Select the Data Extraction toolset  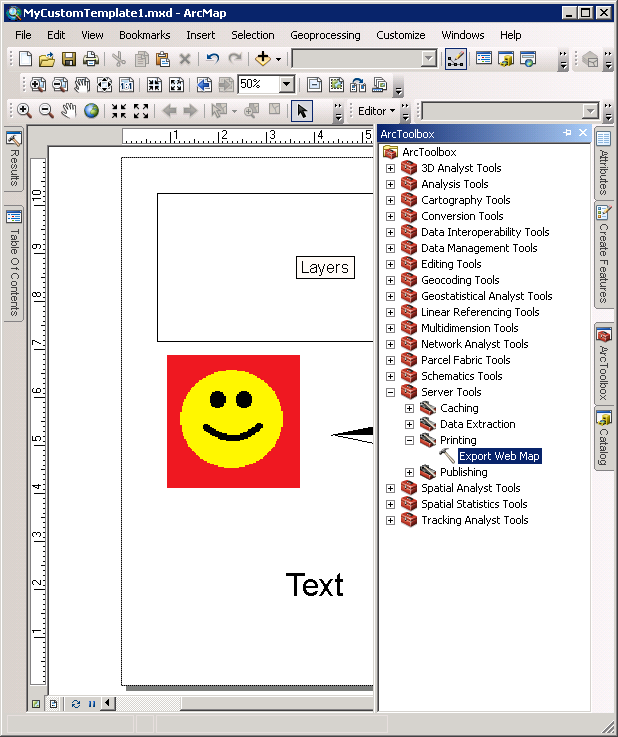click(x=477, y=424)
